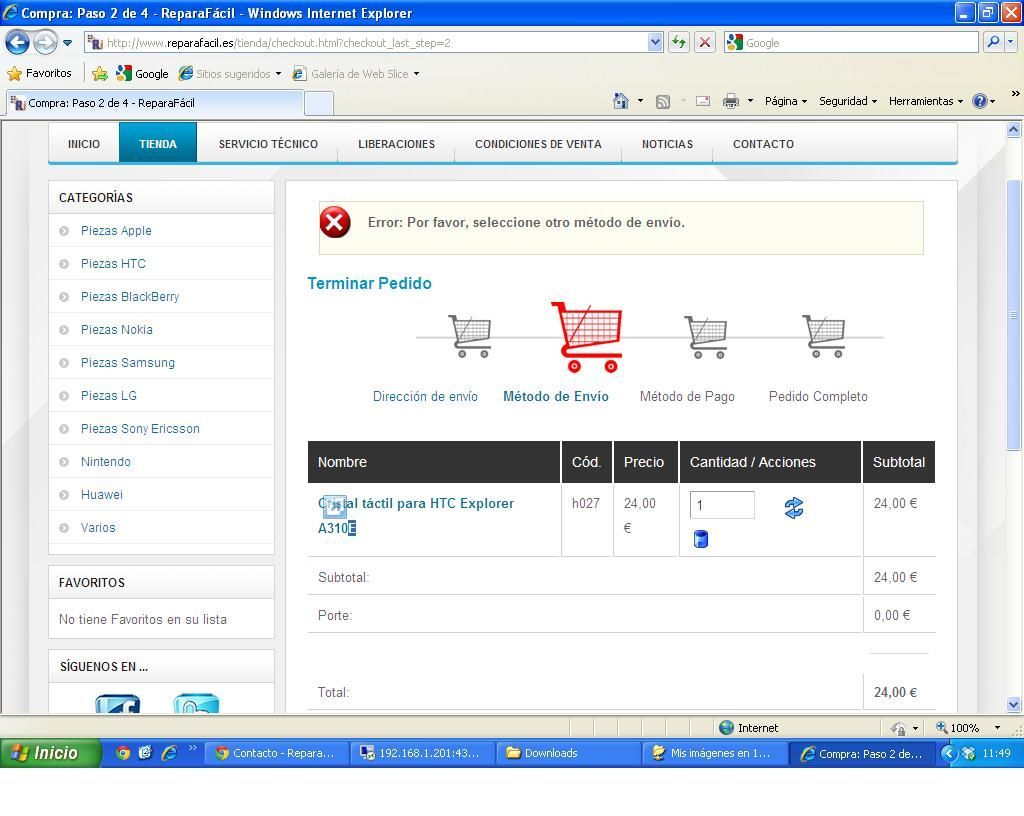Image resolution: width=1024 pixels, height=816 pixels.
Task: Click the Help question mark icon
Action: [980, 101]
